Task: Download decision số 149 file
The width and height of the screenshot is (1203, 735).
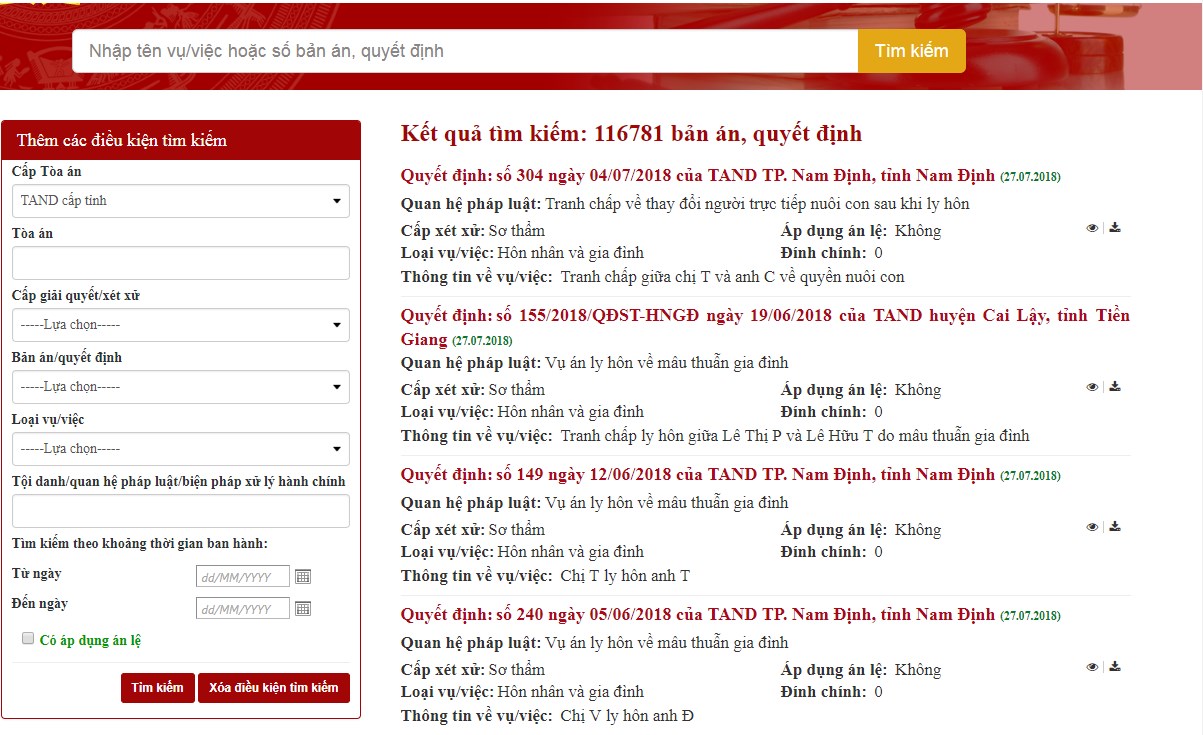Action: tap(1115, 527)
